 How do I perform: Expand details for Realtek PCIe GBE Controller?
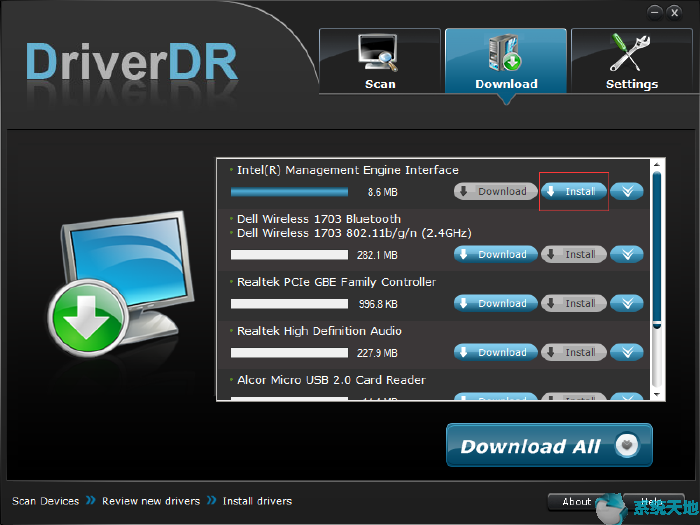(627, 303)
